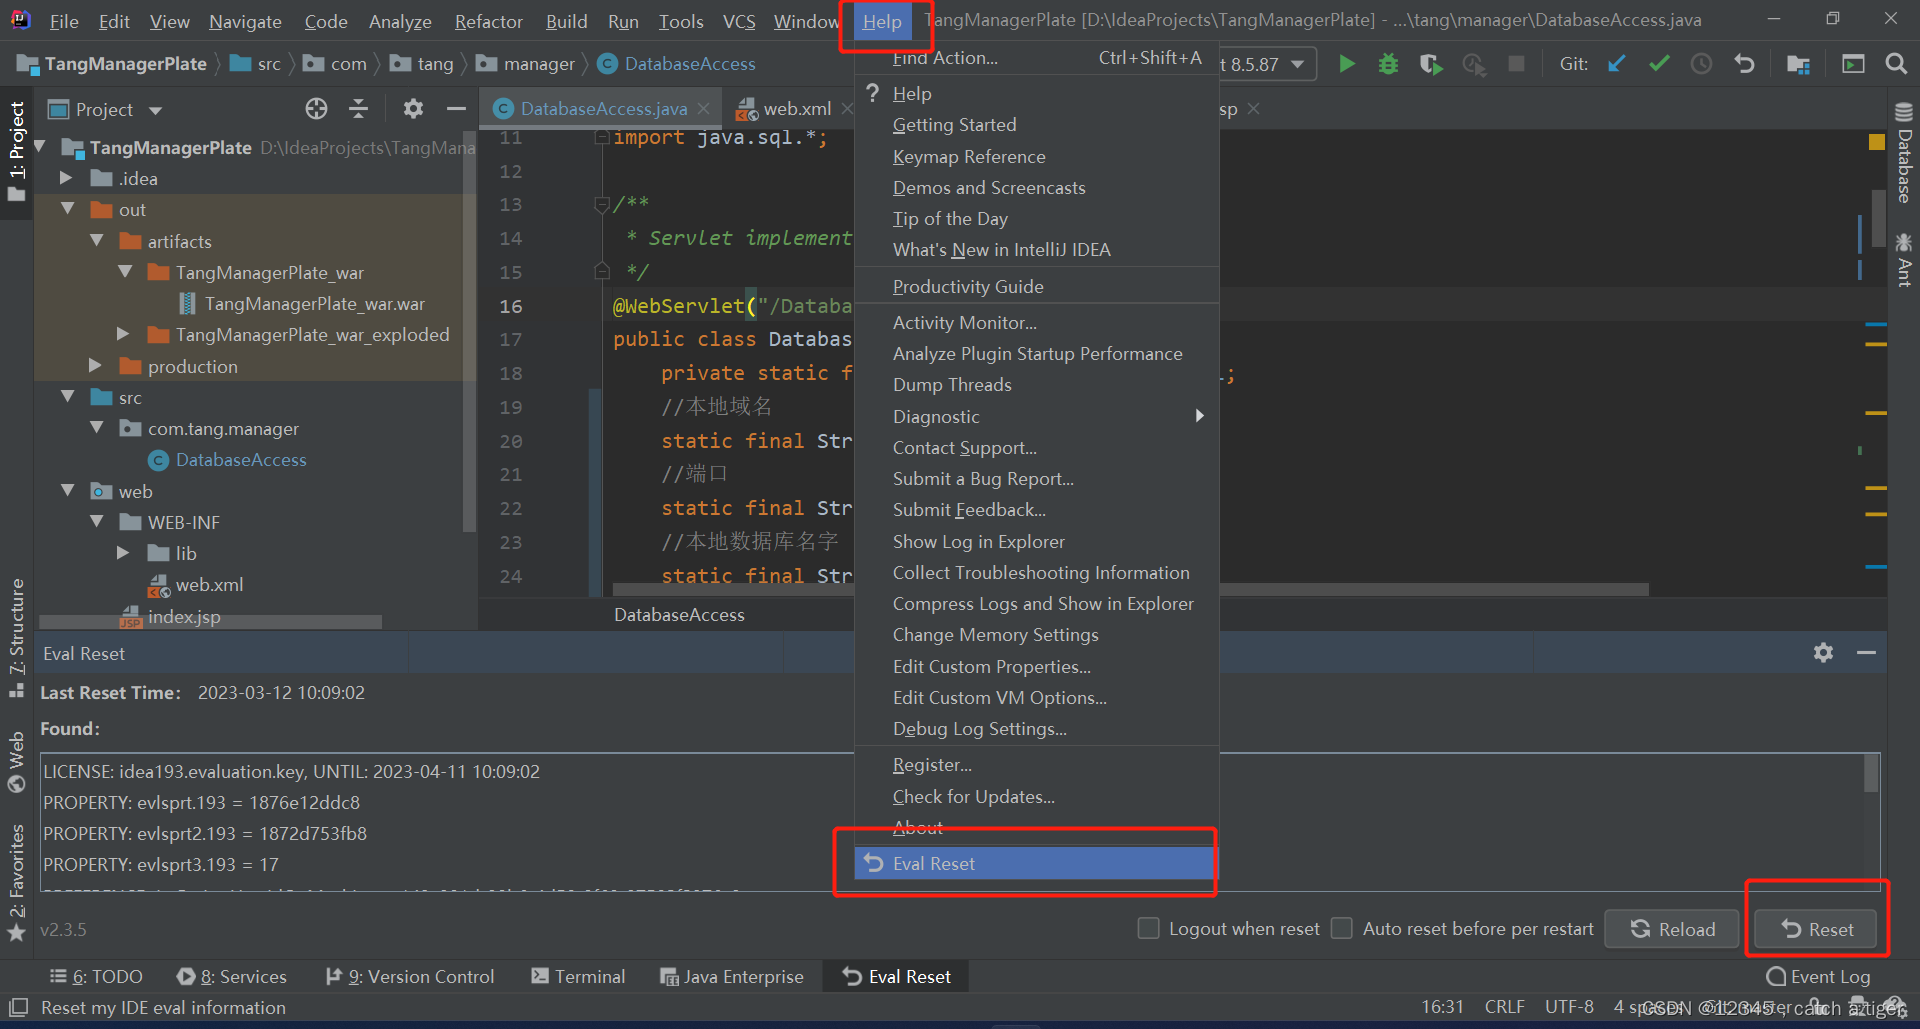Open the TODO tool window
The width and height of the screenshot is (1920, 1029).
[x=96, y=977]
